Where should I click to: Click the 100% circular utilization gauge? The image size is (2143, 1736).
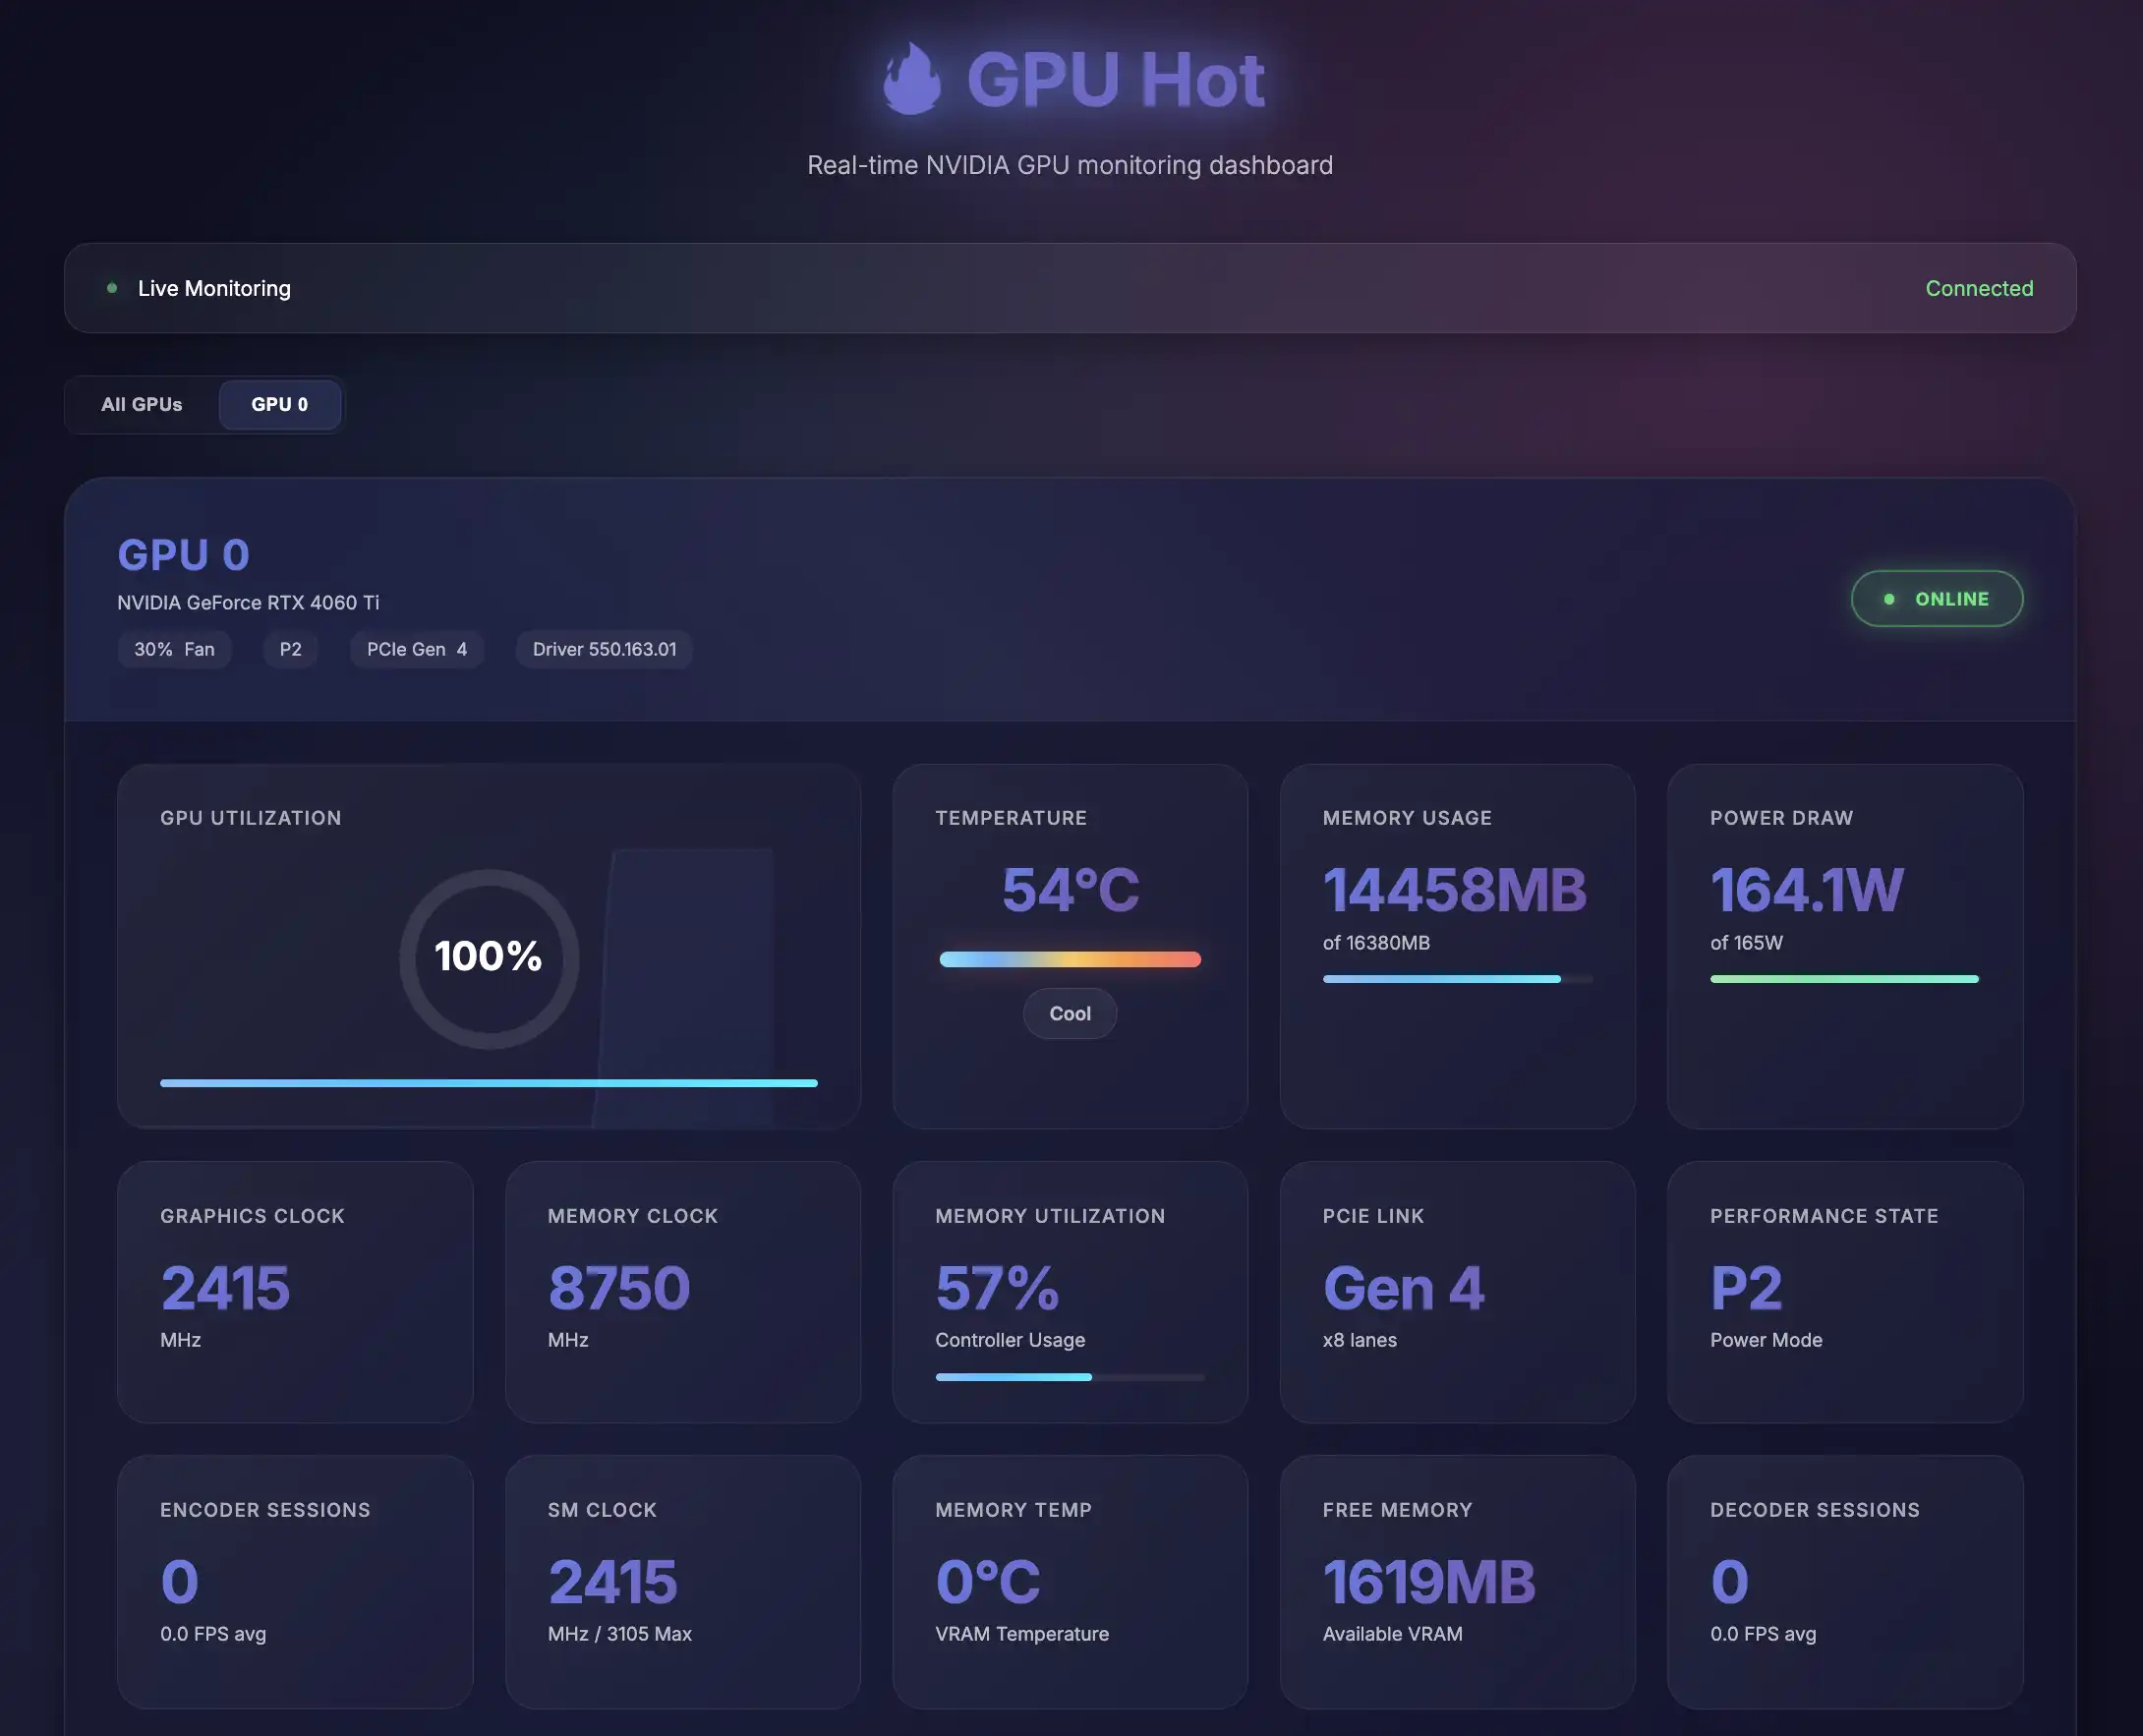488,957
